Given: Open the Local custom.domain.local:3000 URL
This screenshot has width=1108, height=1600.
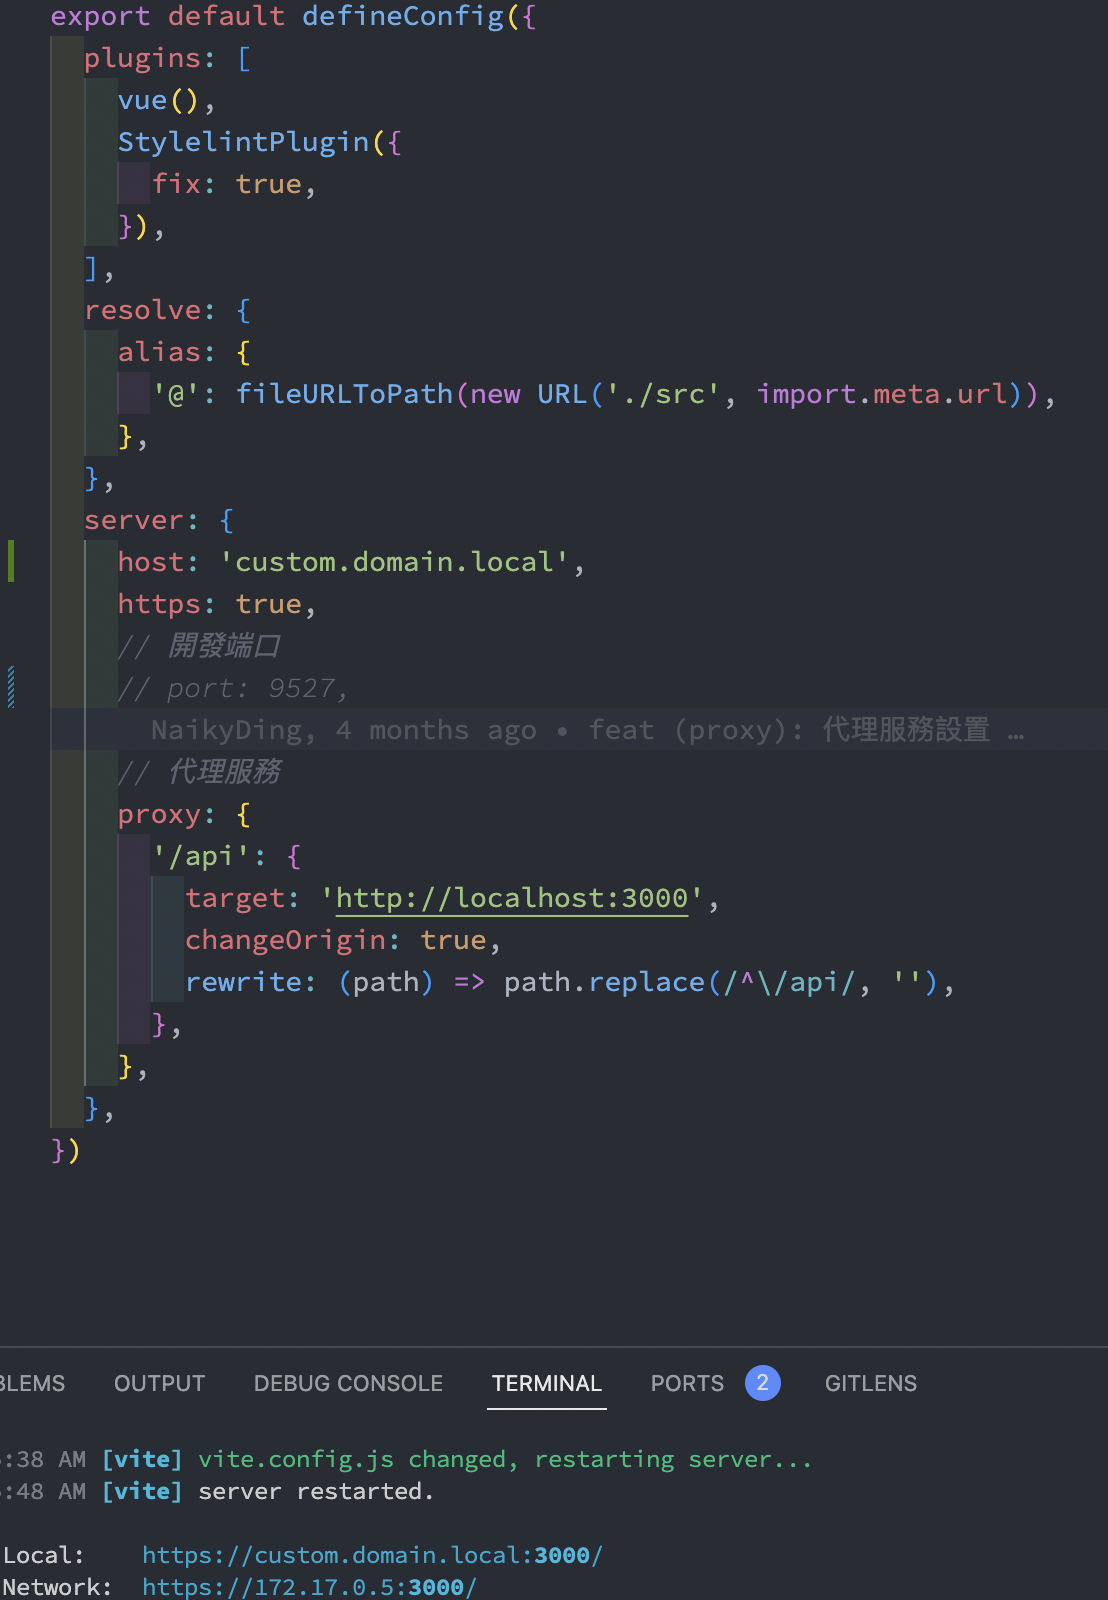Looking at the screenshot, I should coord(372,1555).
